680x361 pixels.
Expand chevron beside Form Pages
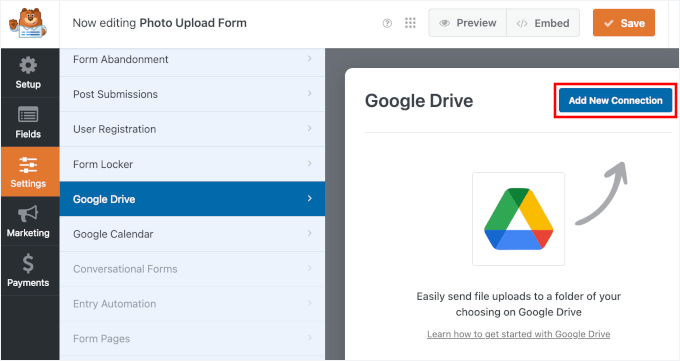pos(310,337)
